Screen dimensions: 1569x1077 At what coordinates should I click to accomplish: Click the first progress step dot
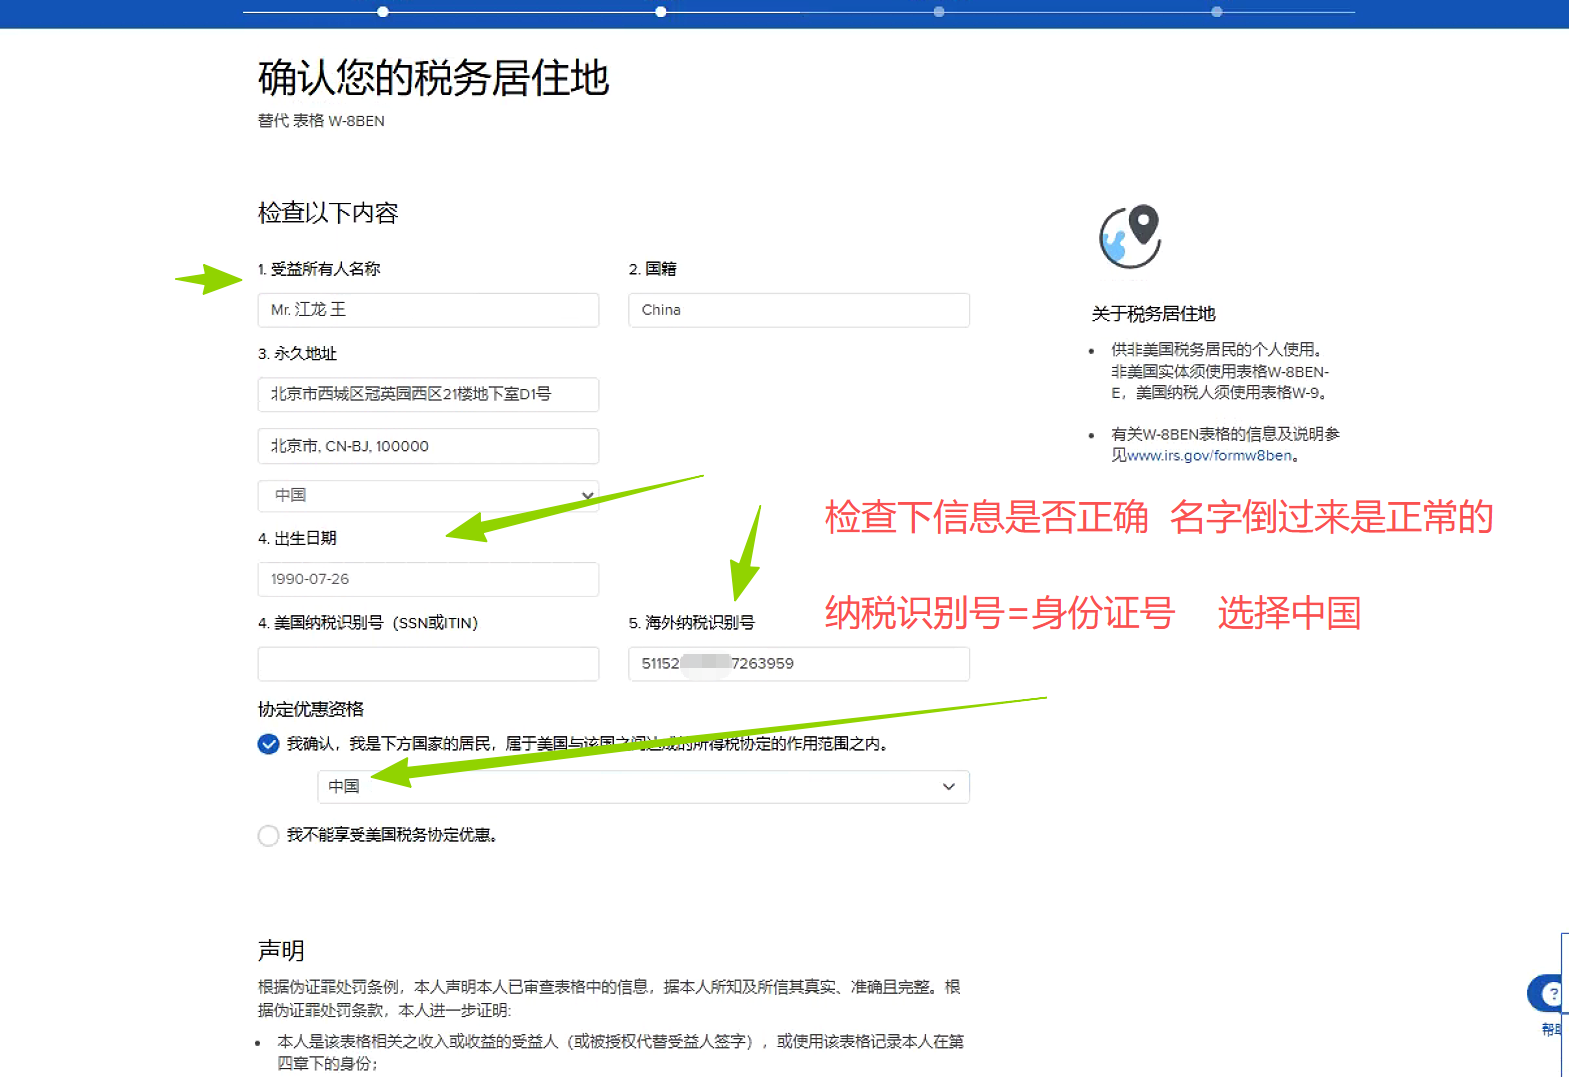383,12
